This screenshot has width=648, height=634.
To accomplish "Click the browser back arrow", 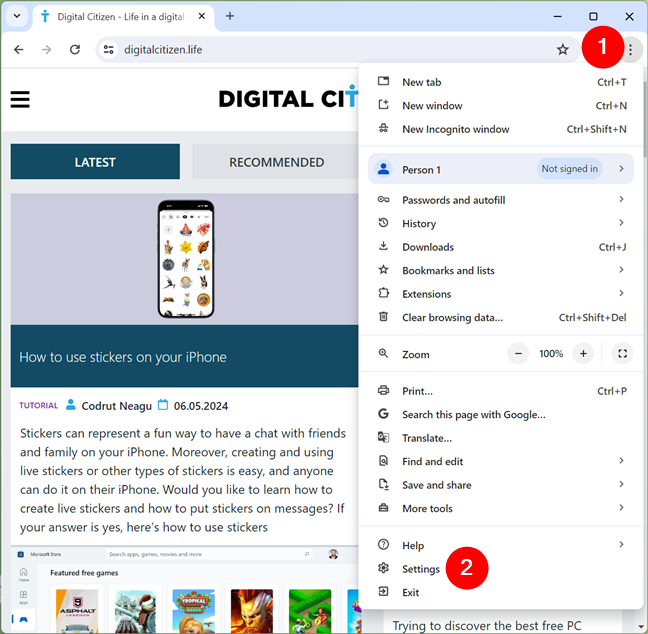I will [19, 50].
